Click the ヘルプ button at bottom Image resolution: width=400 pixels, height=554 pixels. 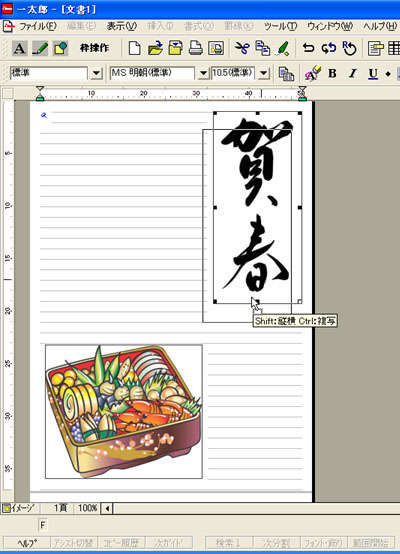(27, 543)
